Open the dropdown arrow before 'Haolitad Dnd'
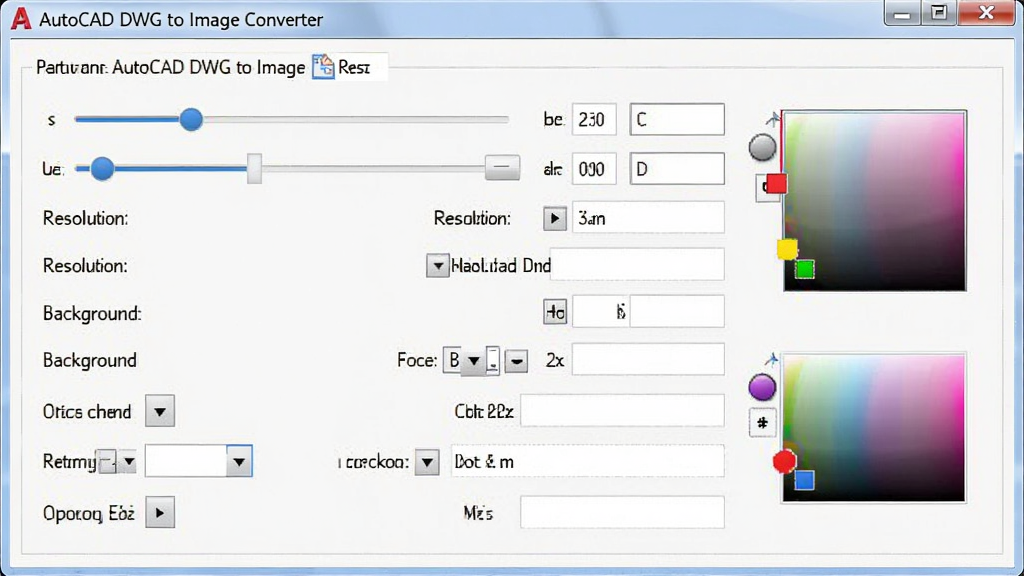The image size is (1024, 576). 438,266
